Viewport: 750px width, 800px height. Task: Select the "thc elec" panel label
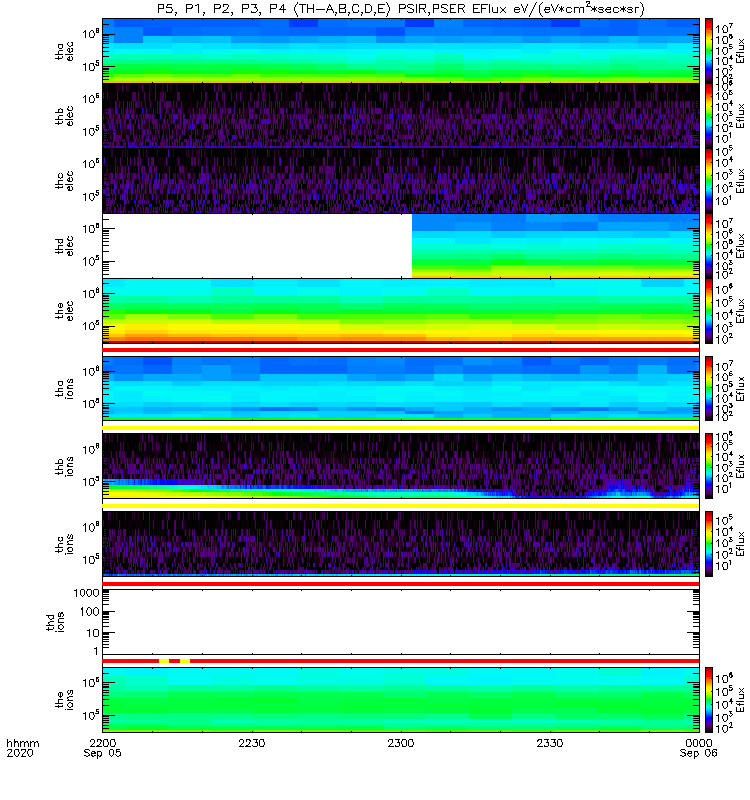[65, 181]
